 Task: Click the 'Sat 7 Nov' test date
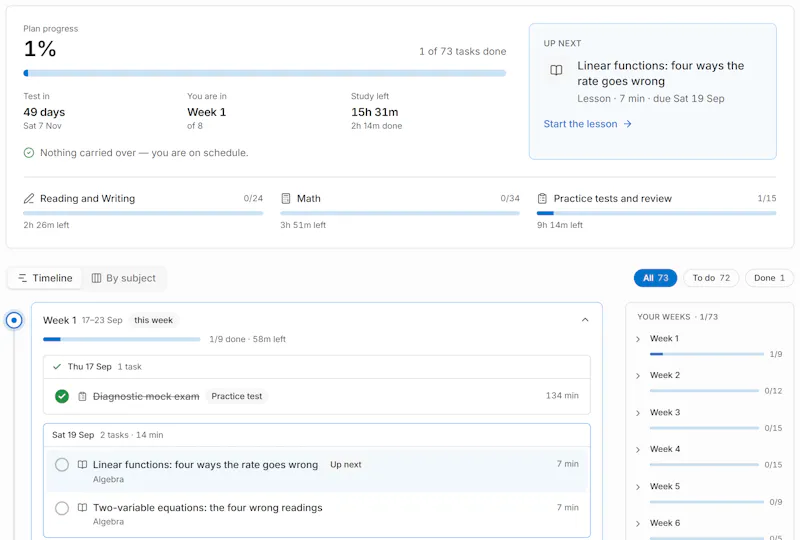pos(42,126)
